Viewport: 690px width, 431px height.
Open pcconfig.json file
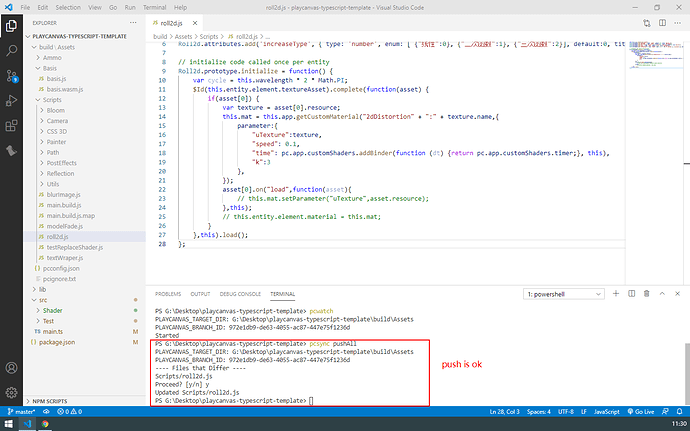tap(61, 269)
